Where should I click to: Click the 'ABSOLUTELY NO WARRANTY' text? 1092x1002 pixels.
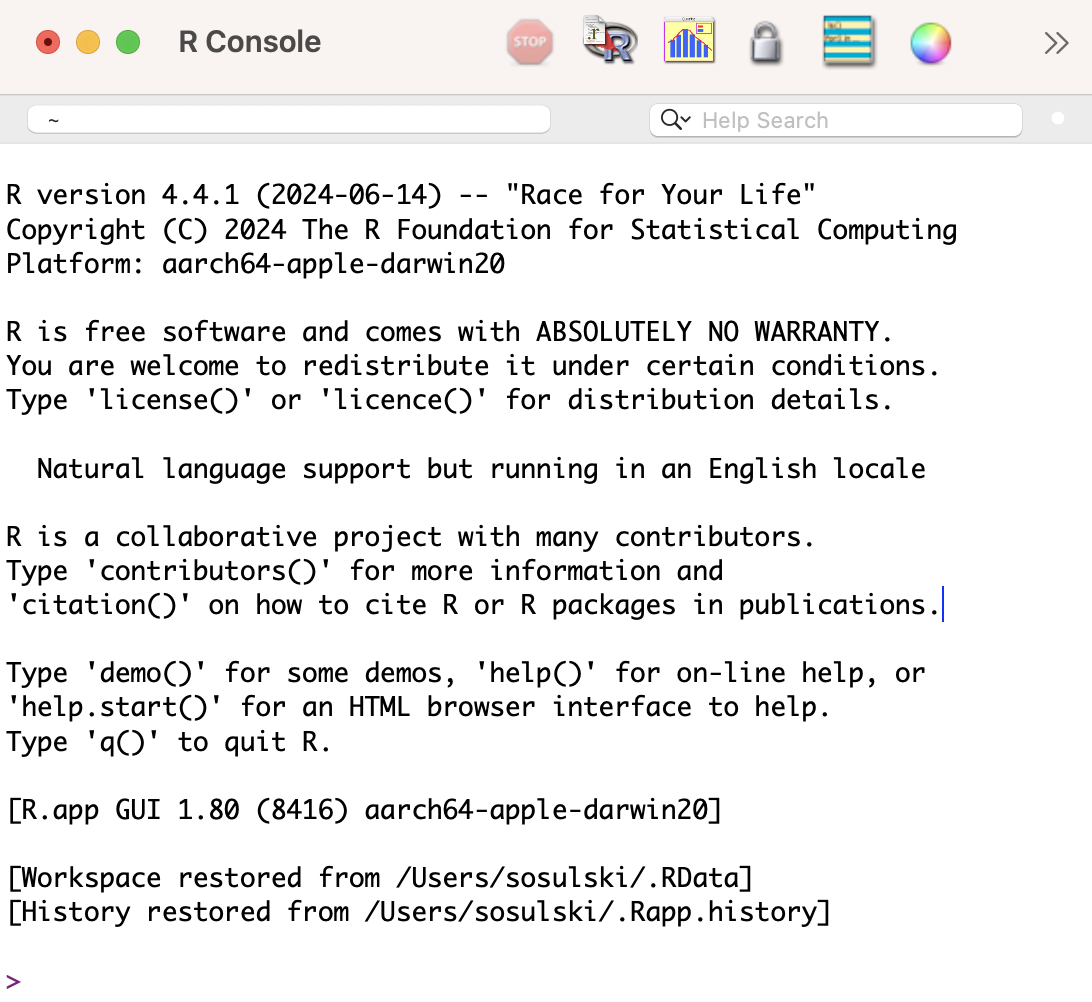tap(706, 332)
